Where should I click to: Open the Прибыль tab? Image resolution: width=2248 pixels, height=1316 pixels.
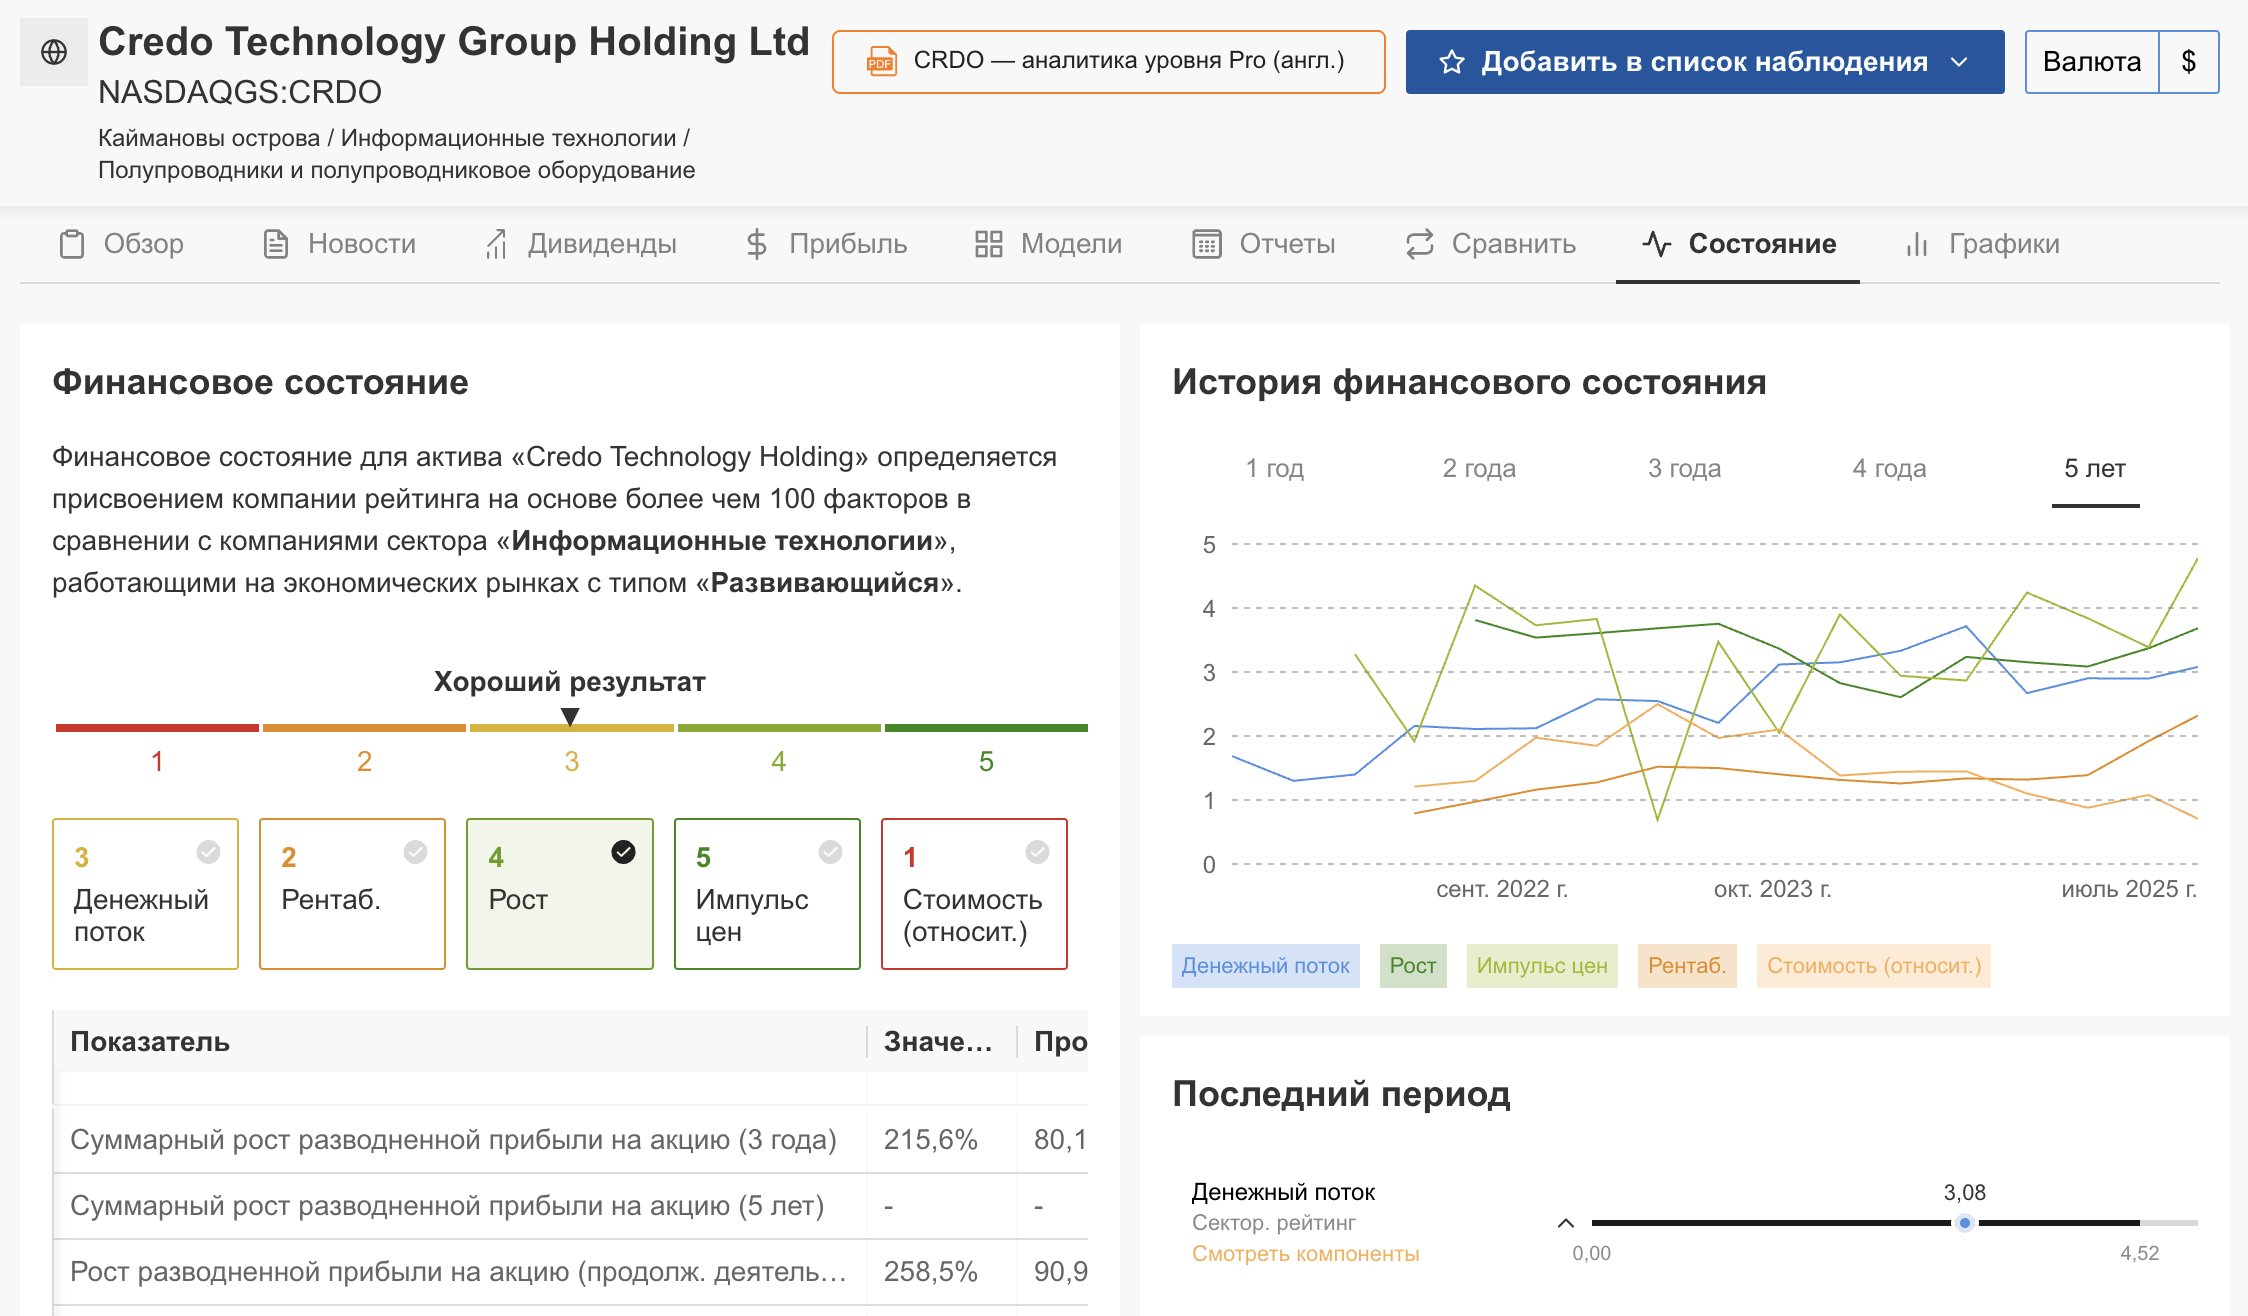(x=826, y=244)
